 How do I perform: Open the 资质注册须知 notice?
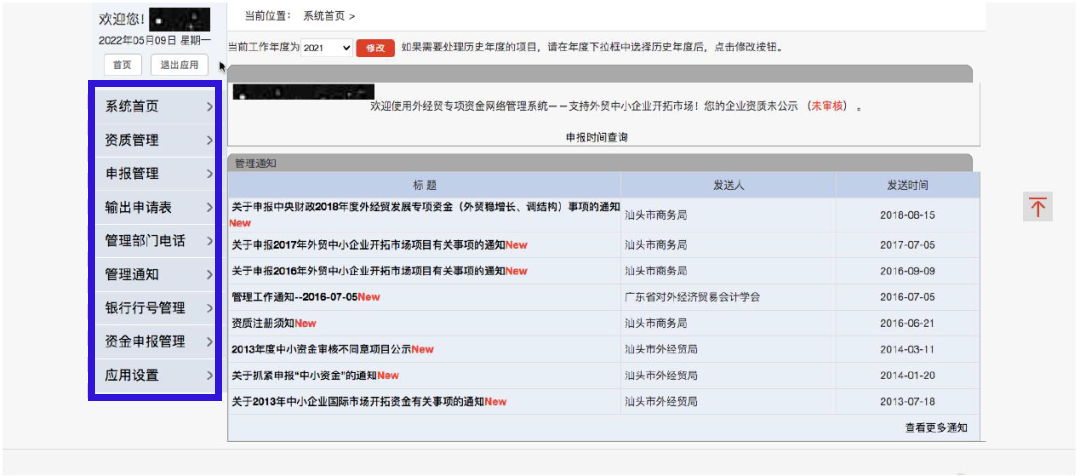point(264,323)
